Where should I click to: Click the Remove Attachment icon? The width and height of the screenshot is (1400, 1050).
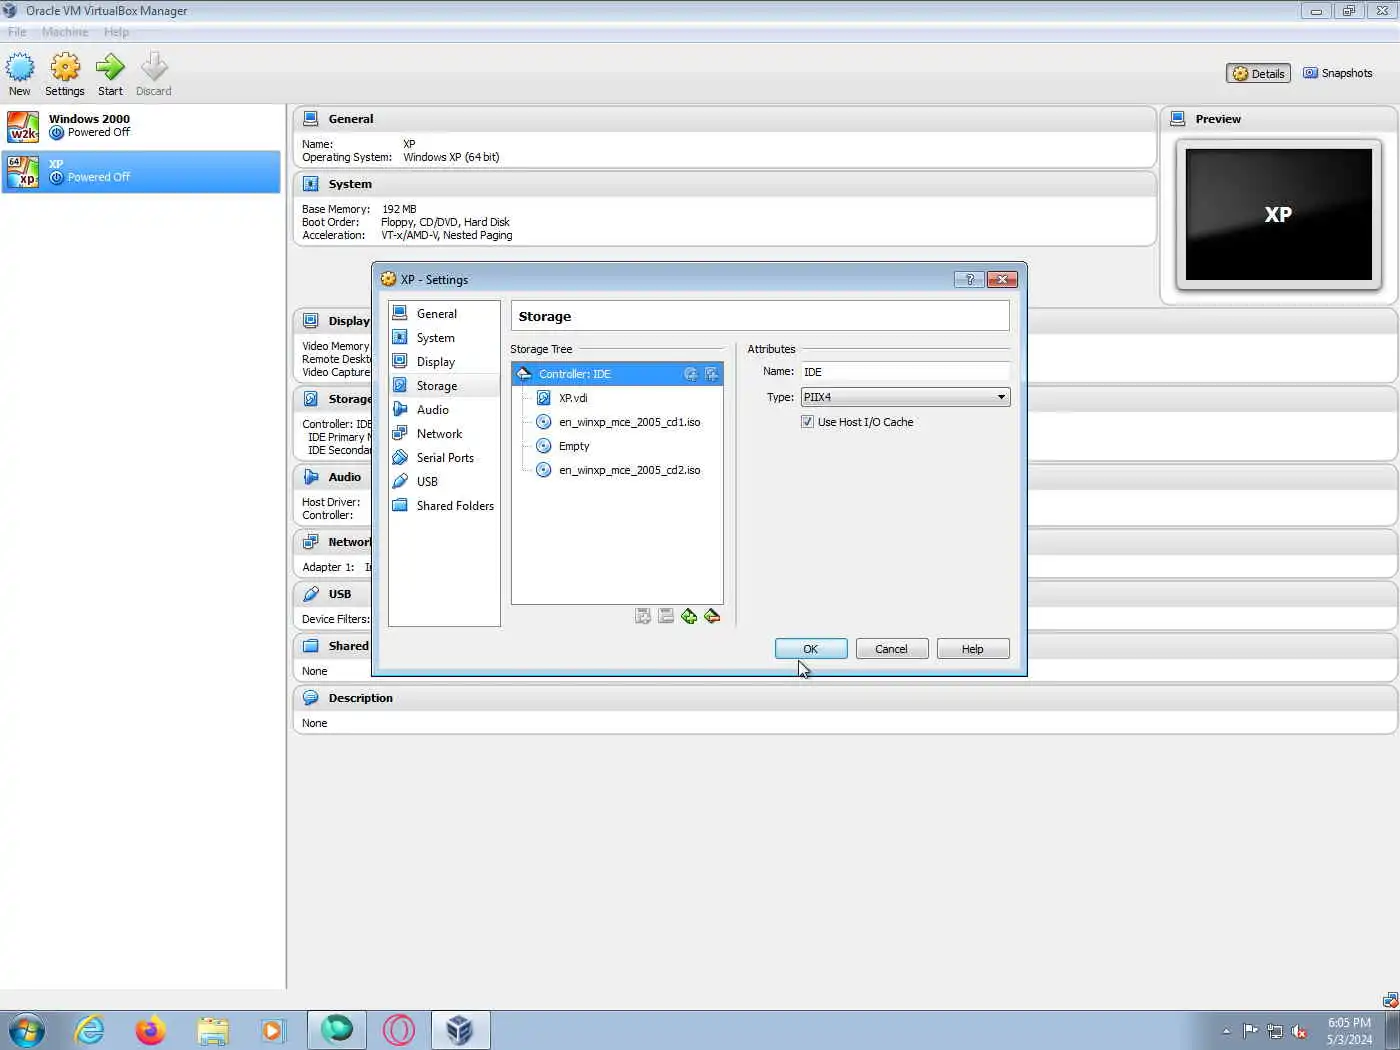click(x=712, y=616)
